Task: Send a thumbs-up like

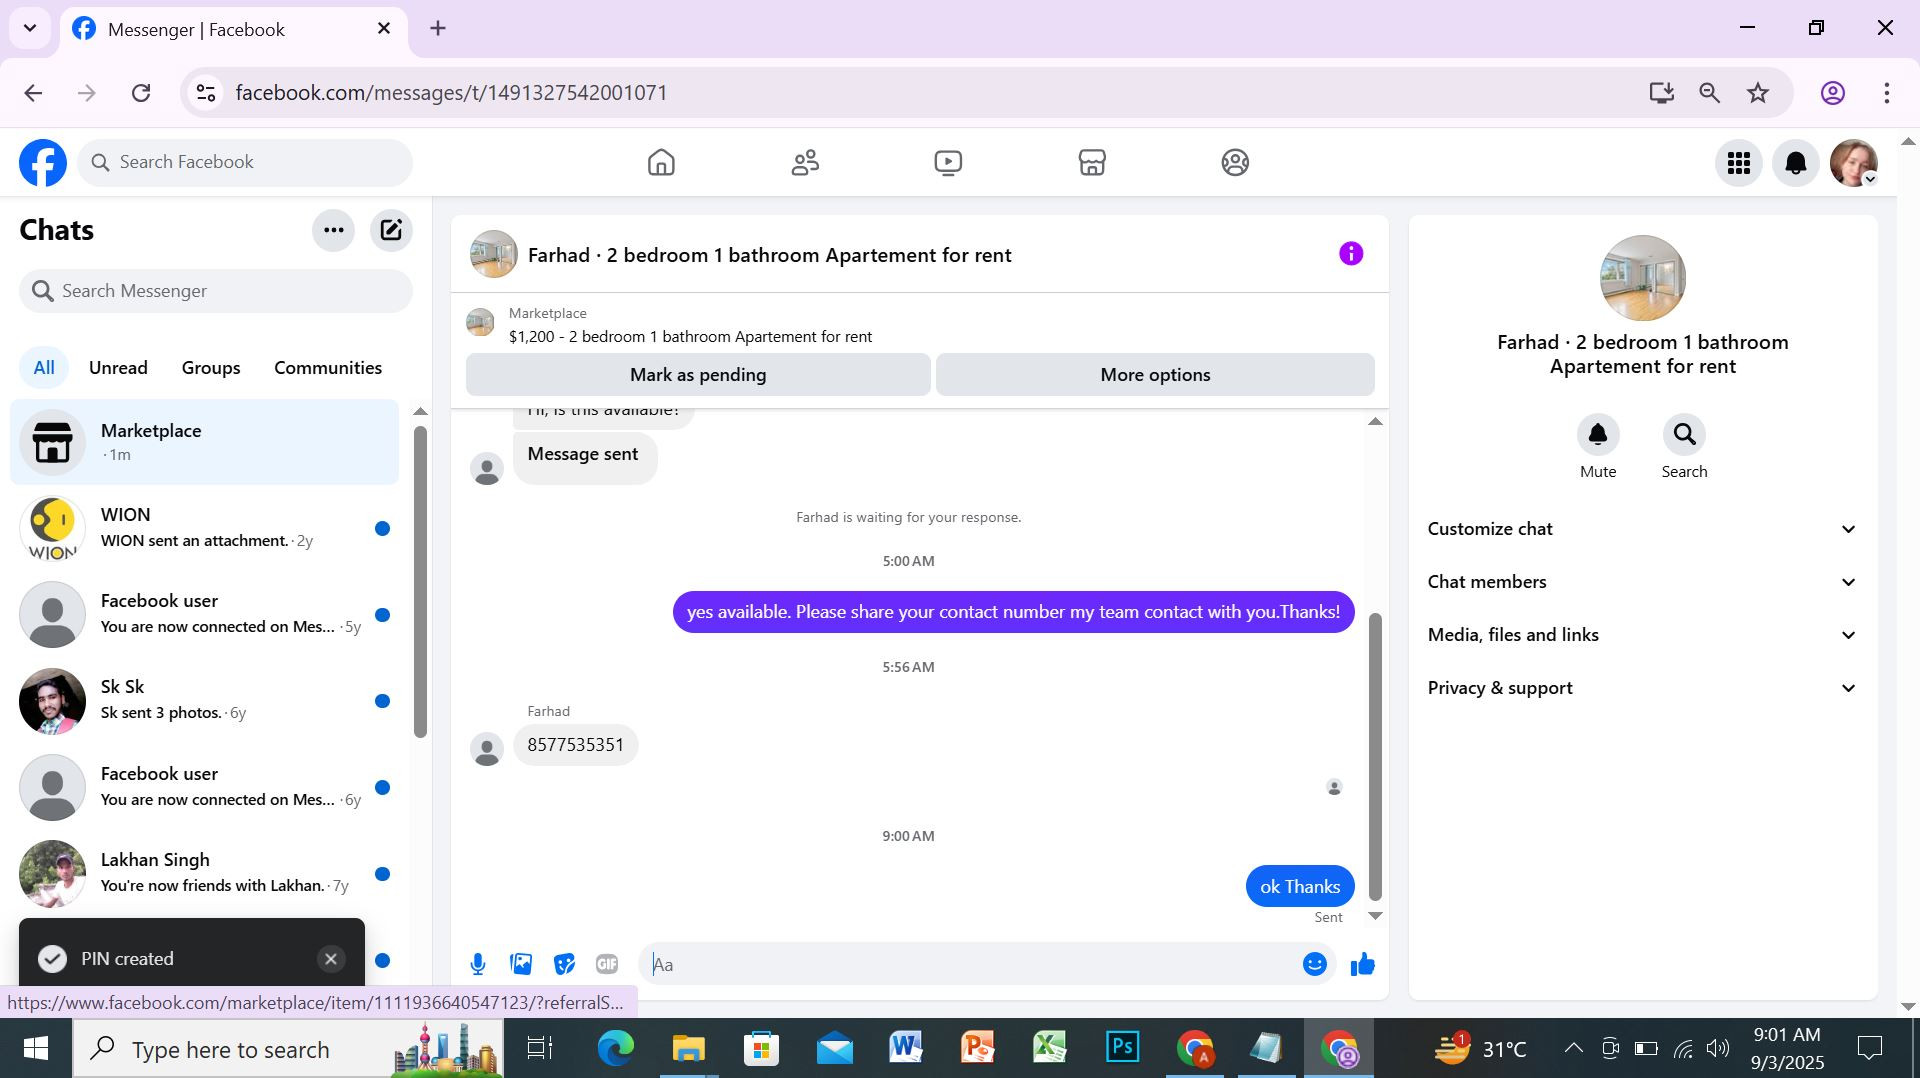Action: [x=1363, y=964]
